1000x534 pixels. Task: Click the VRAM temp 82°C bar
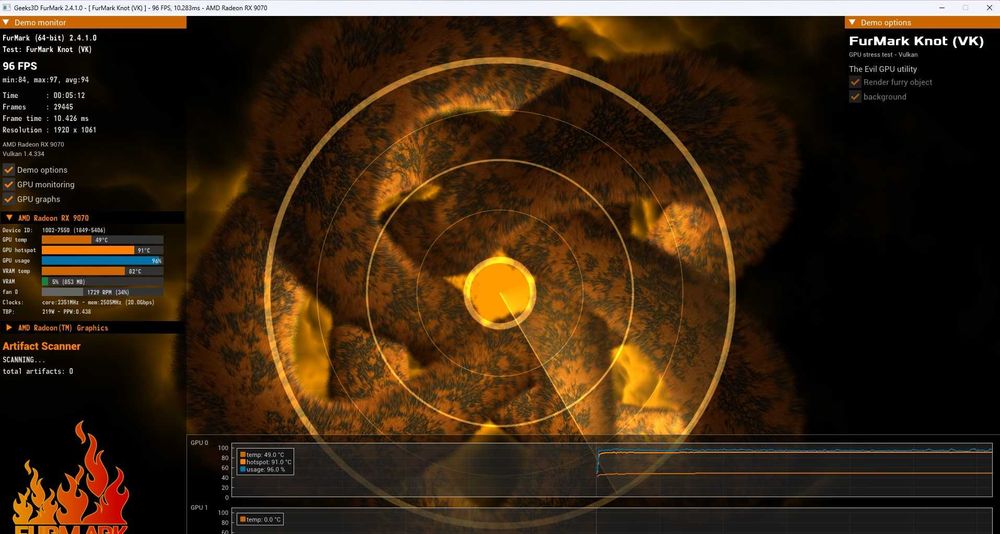coord(102,271)
